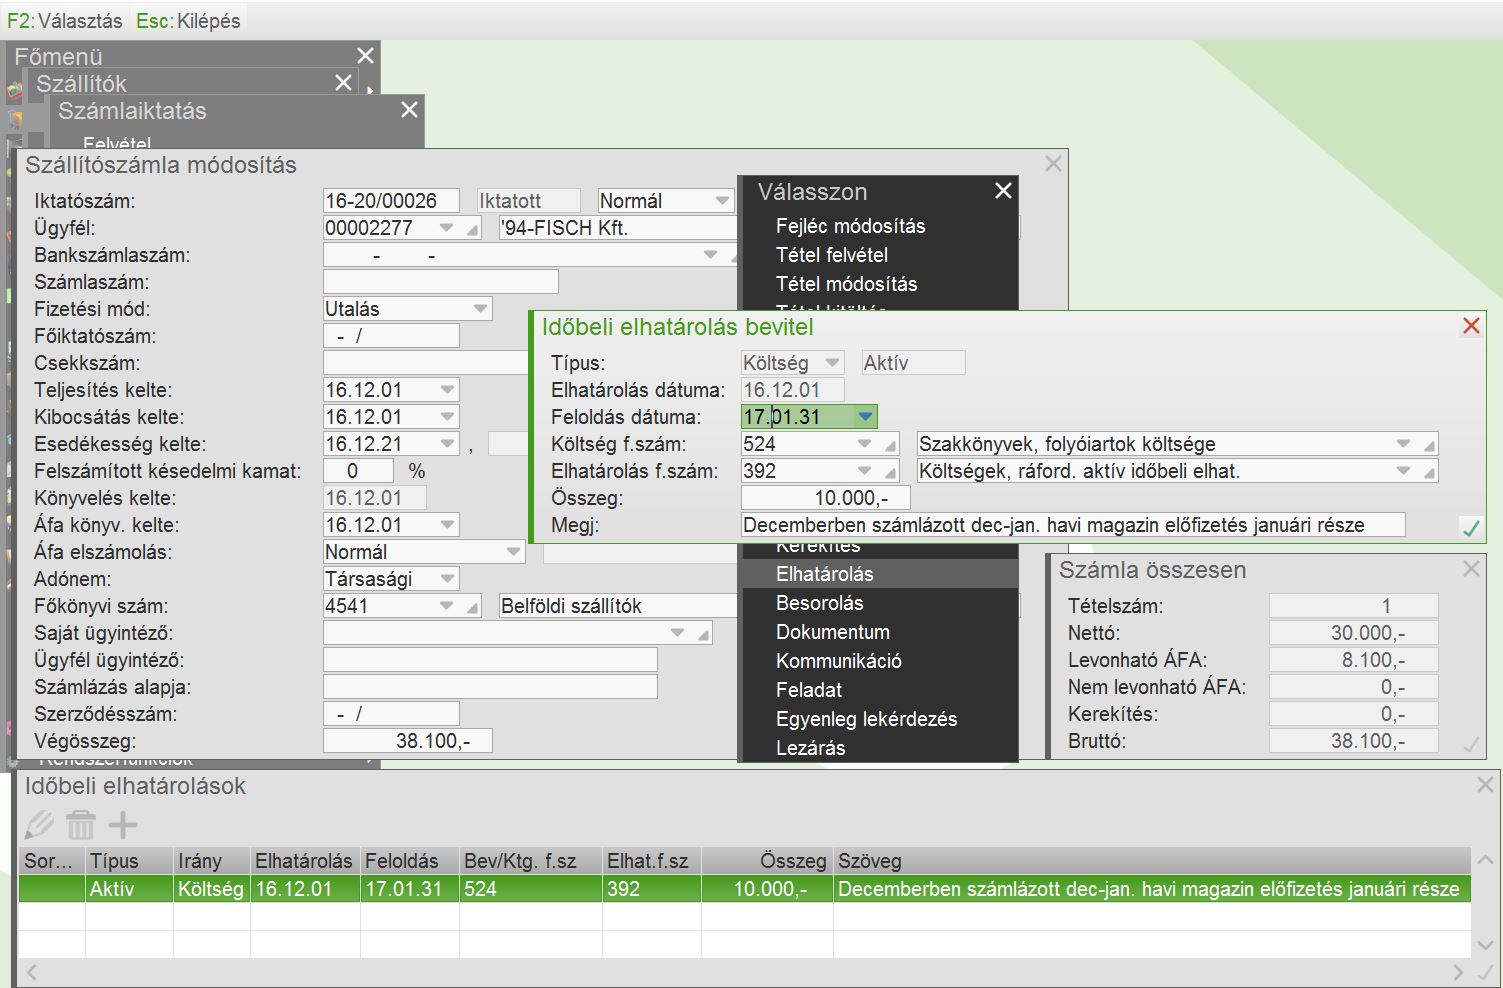This screenshot has width=1503, height=988.
Task: Open the Áfa elszámolás Normál dropdown
Action: pos(512,552)
